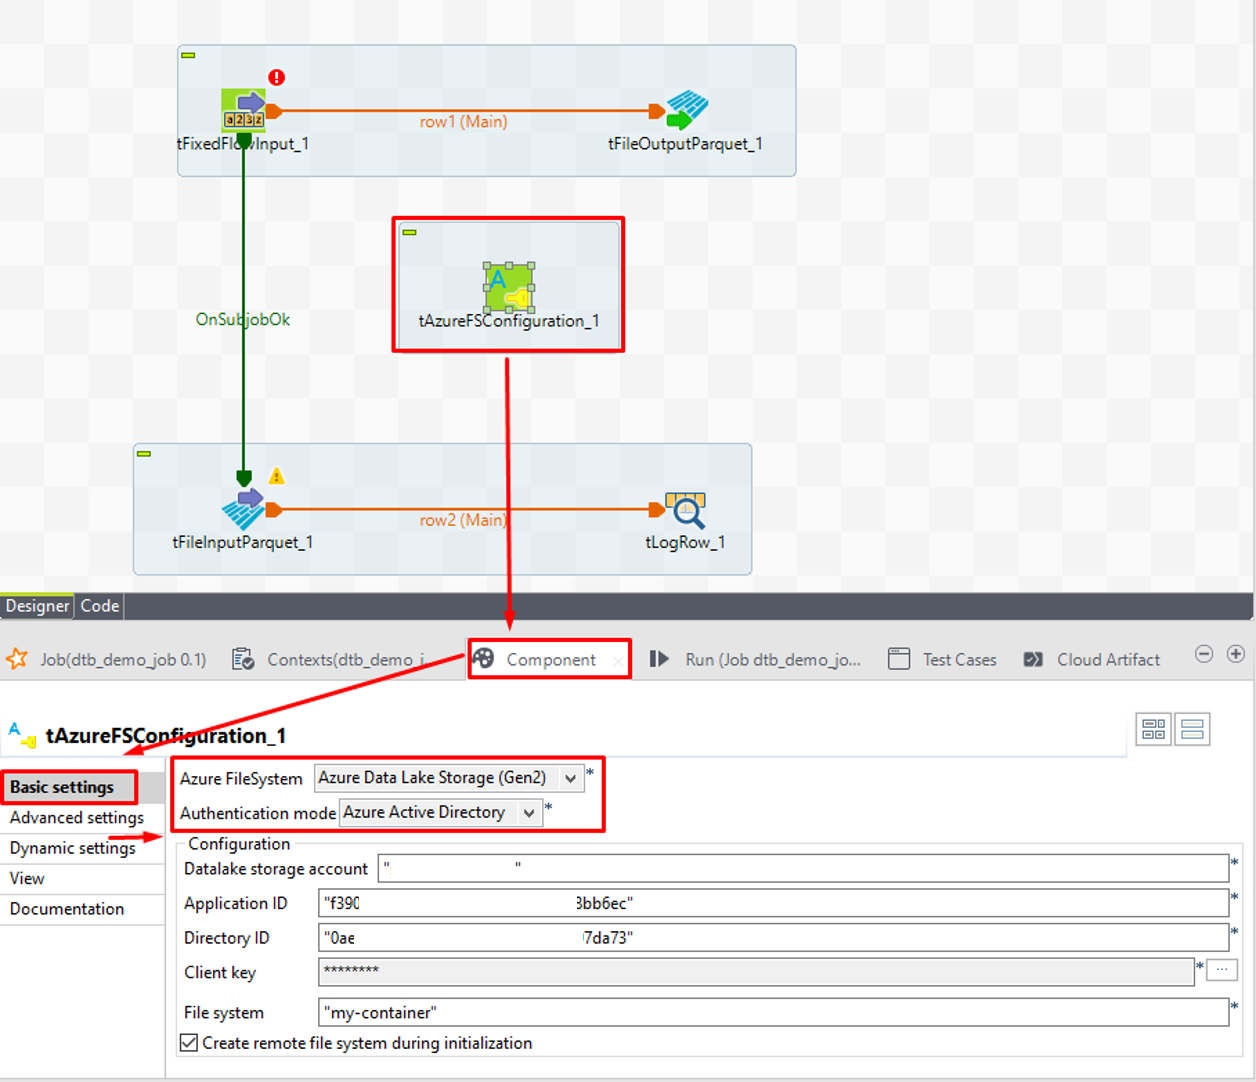Switch to the Code tab
This screenshot has height=1082, width=1256.
pos(99,606)
